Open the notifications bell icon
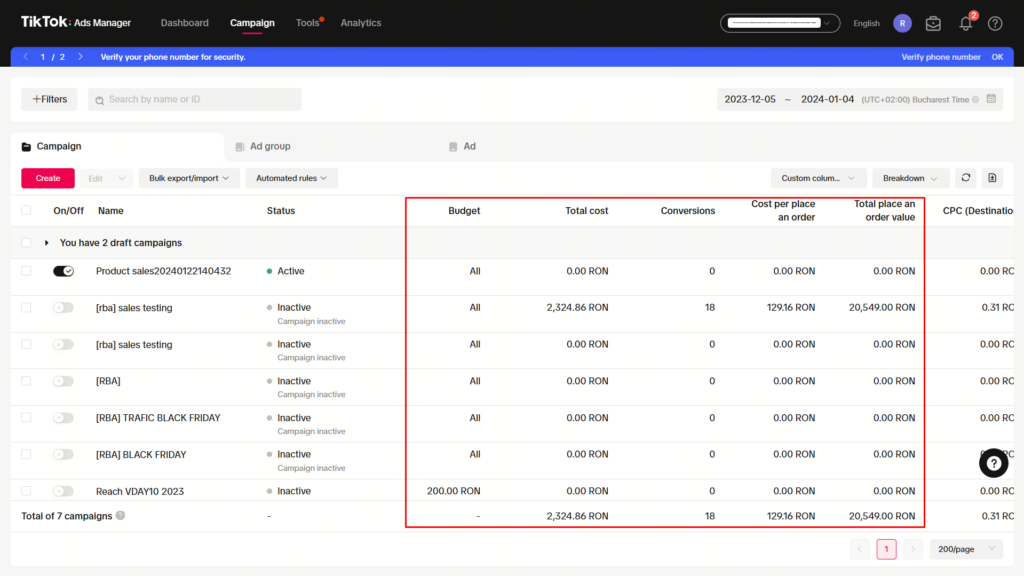Viewport: 1024px width, 576px height. coord(965,24)
